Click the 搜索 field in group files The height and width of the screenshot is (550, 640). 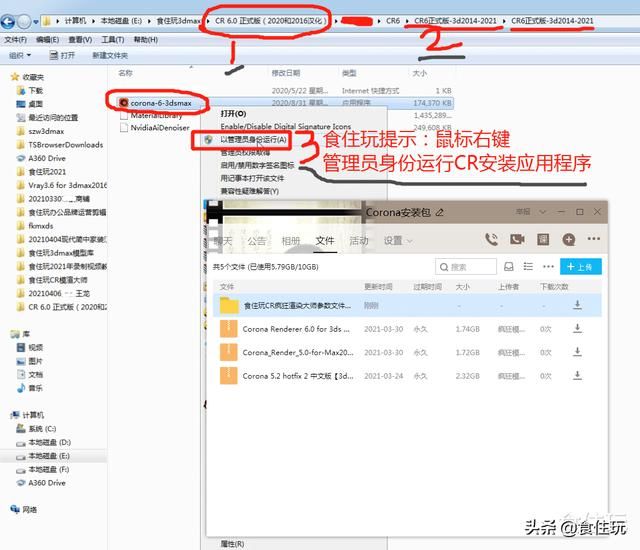[x=466, y=267]
